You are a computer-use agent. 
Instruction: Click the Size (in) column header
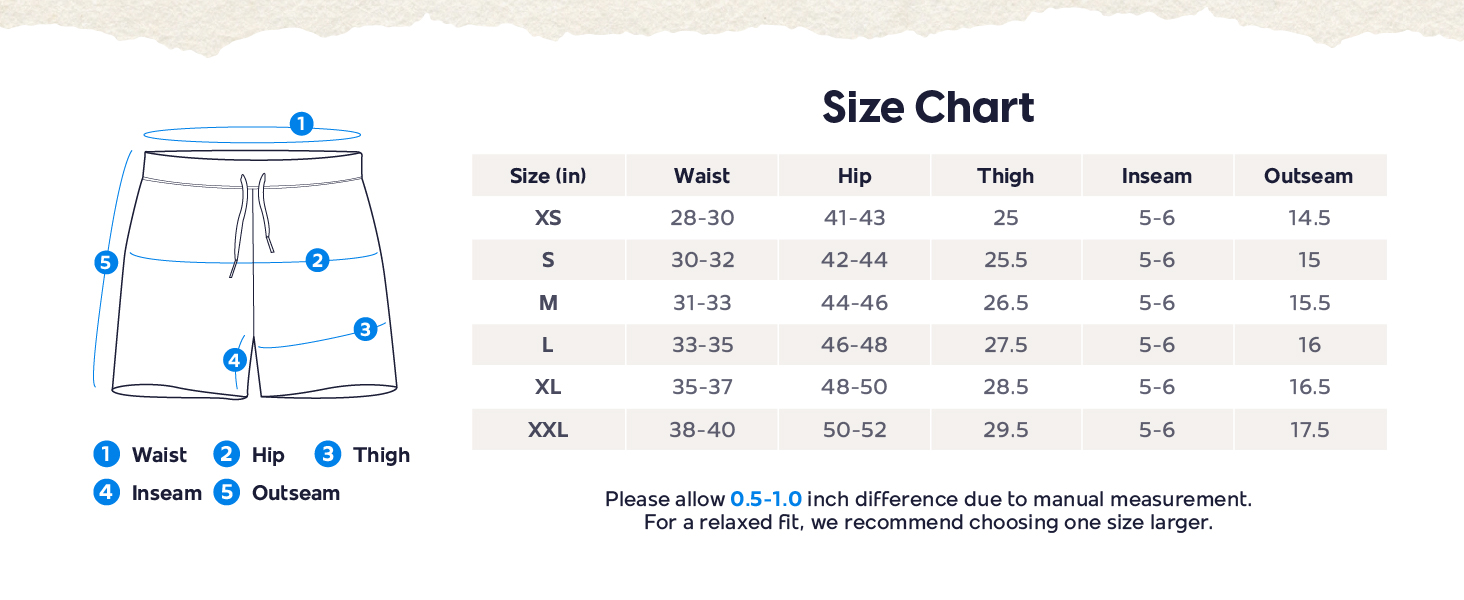(548, 176)
